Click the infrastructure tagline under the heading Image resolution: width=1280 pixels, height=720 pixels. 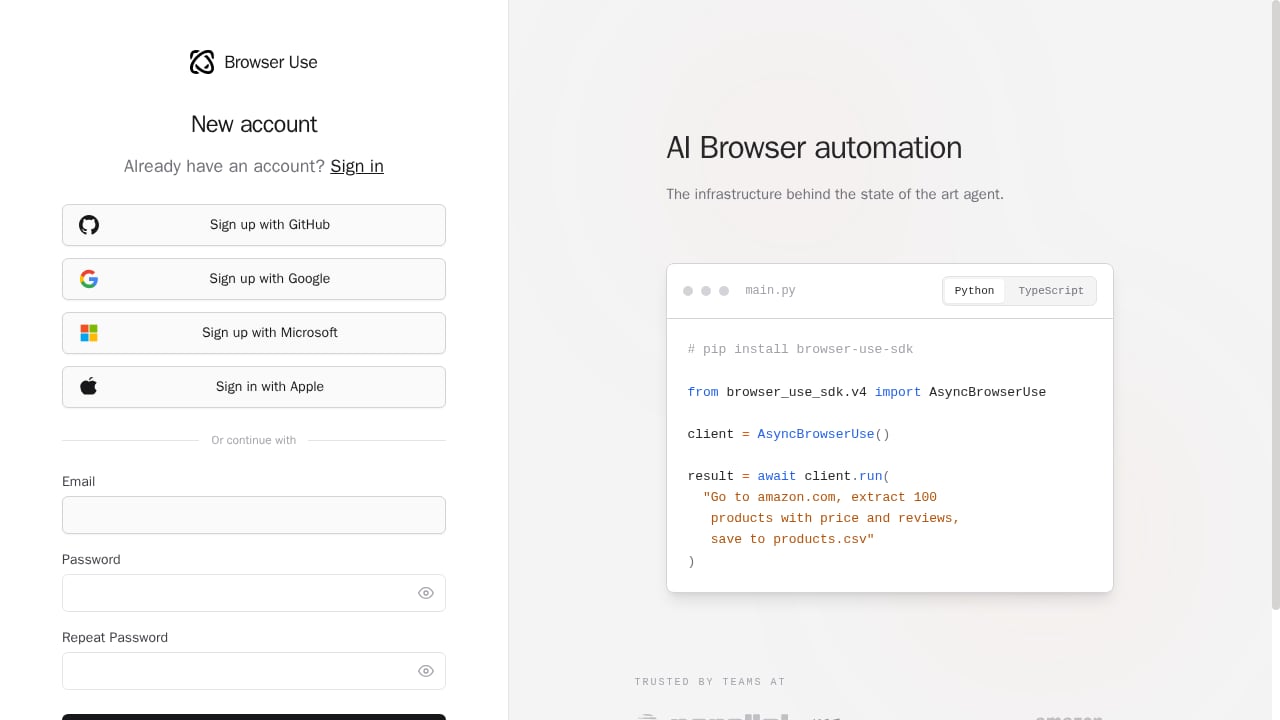point(835,194)
